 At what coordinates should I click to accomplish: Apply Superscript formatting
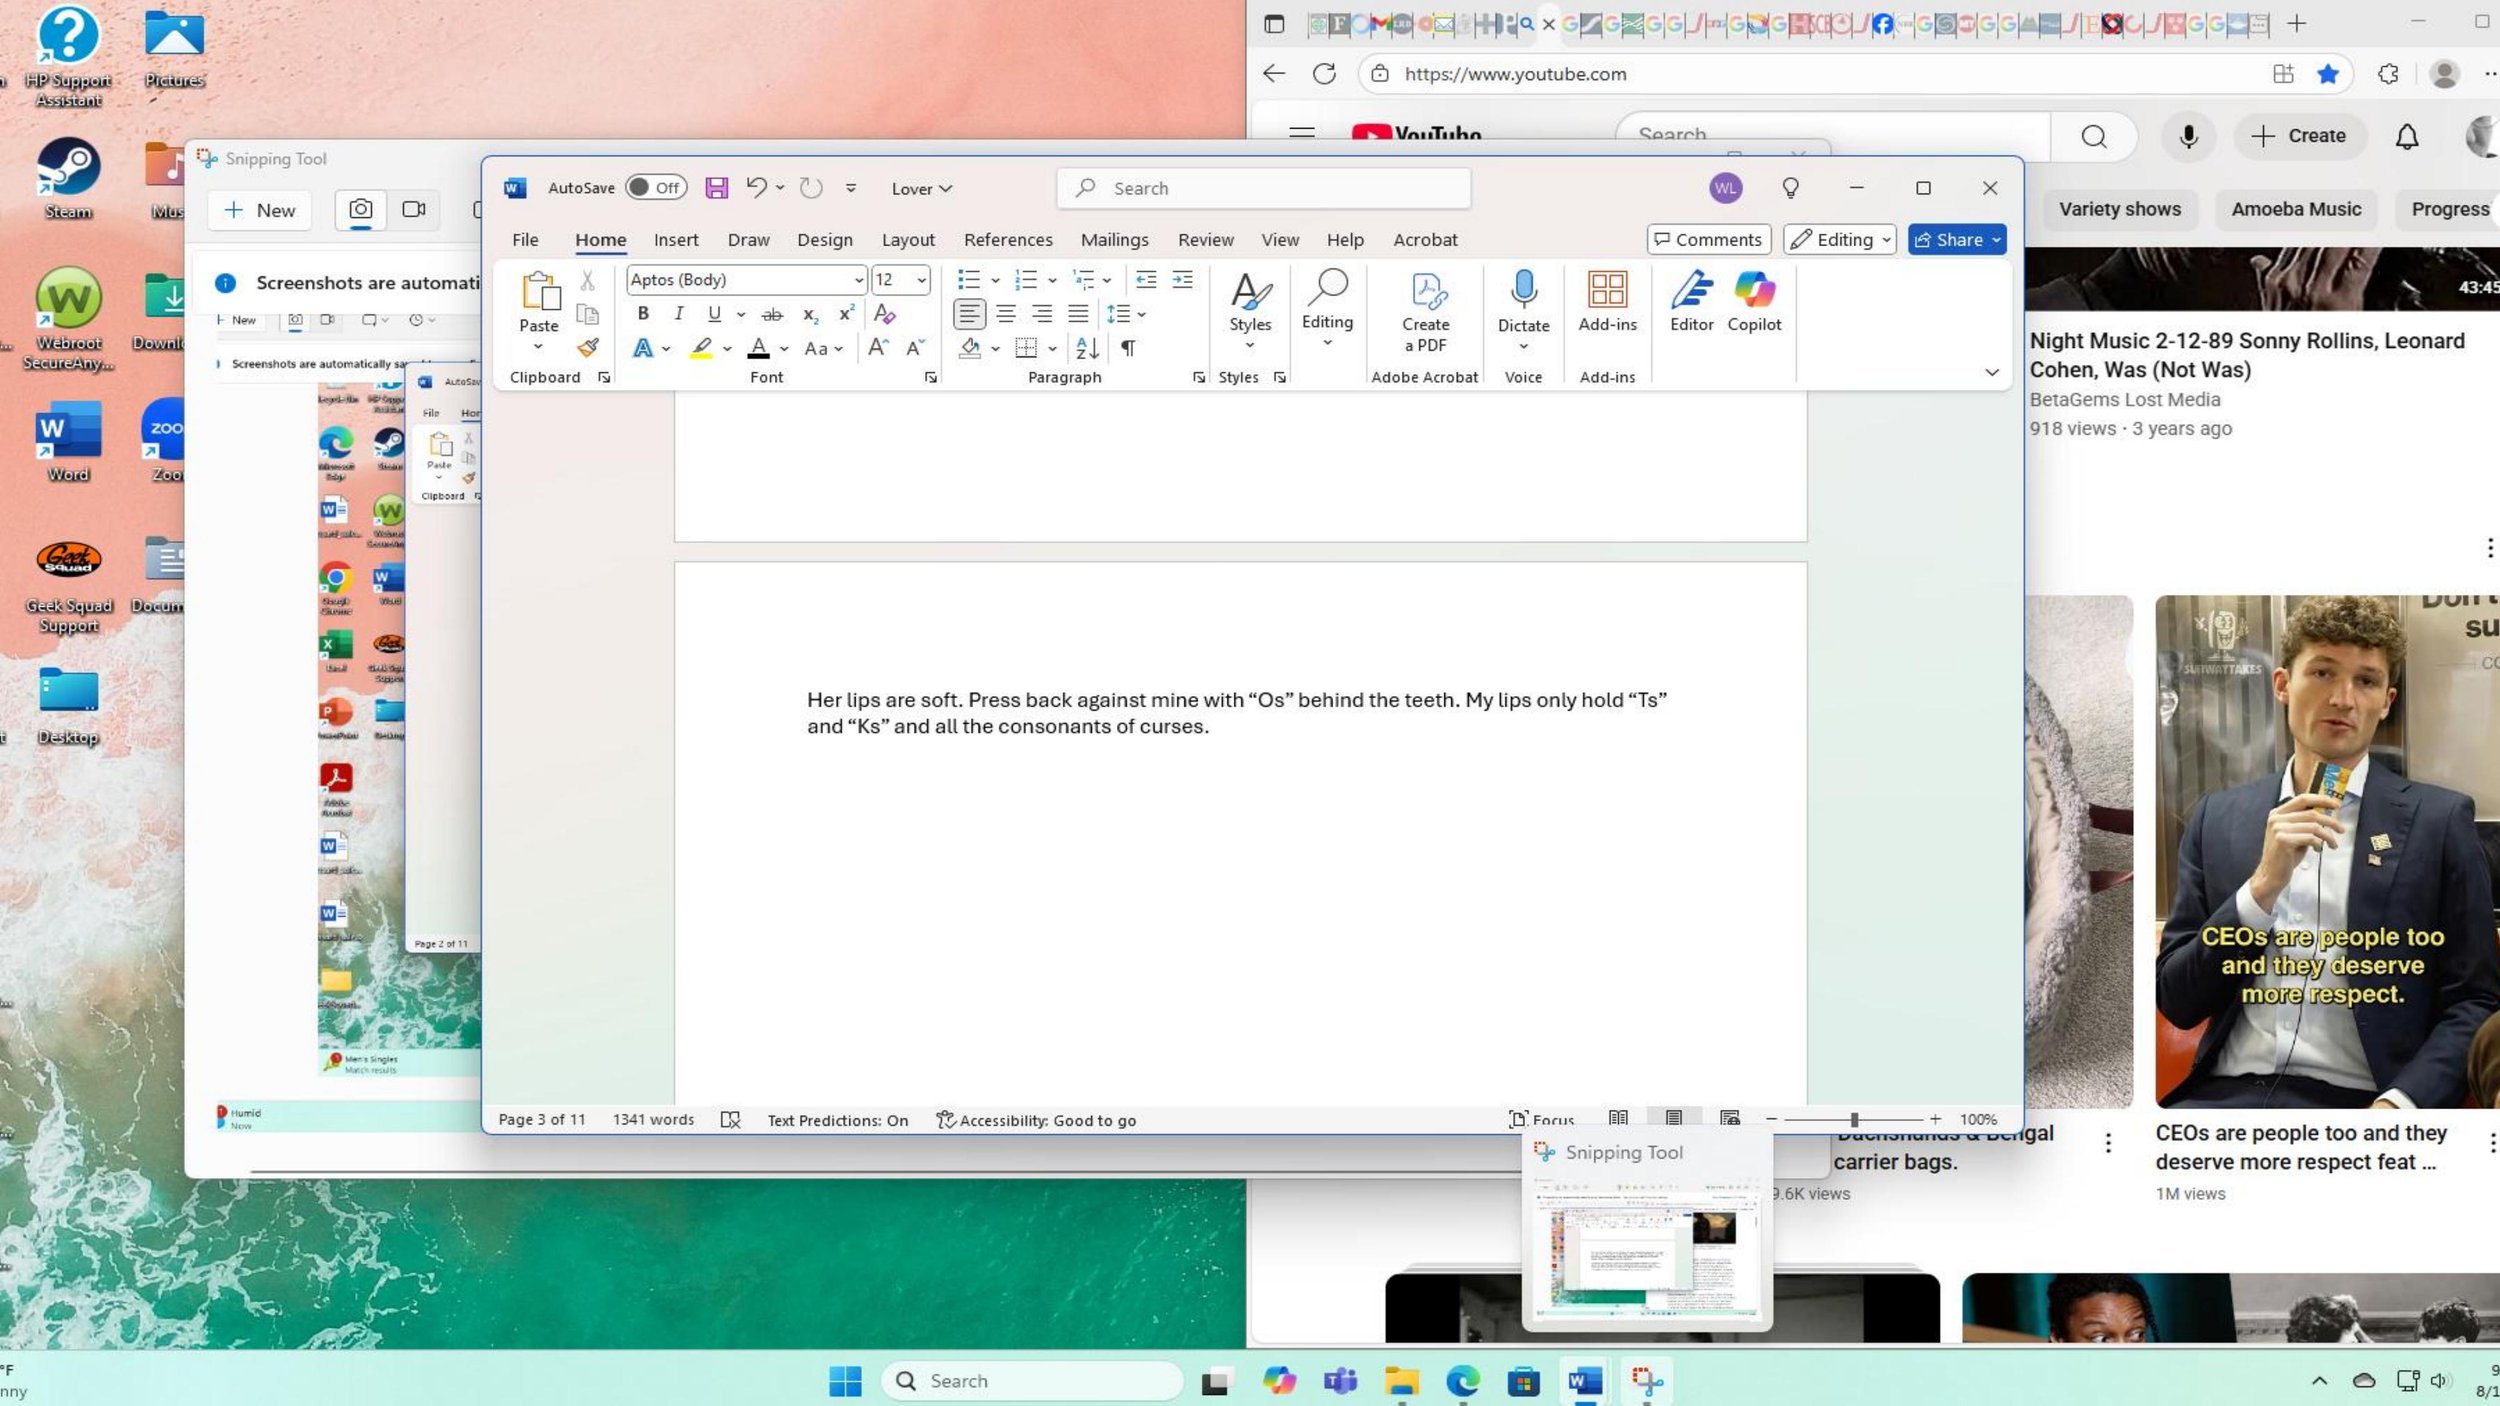[x=846, y=314]
